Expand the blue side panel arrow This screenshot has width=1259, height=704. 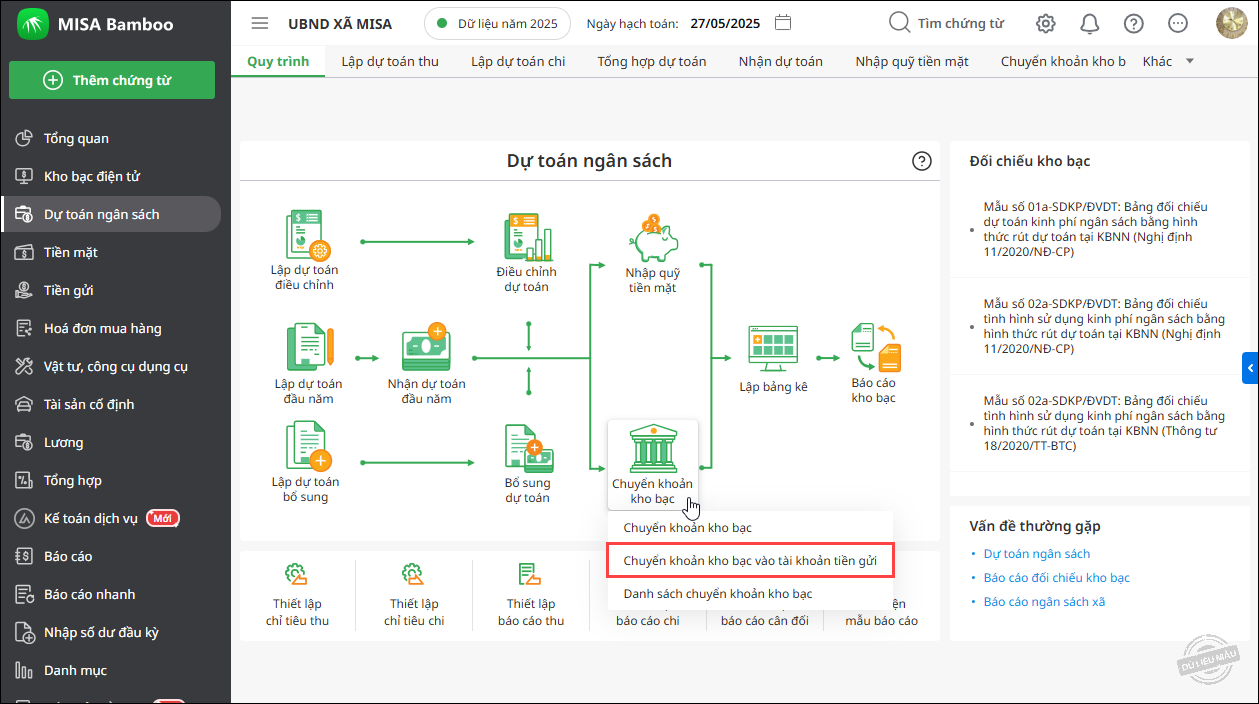click(x=1250, y=368)
